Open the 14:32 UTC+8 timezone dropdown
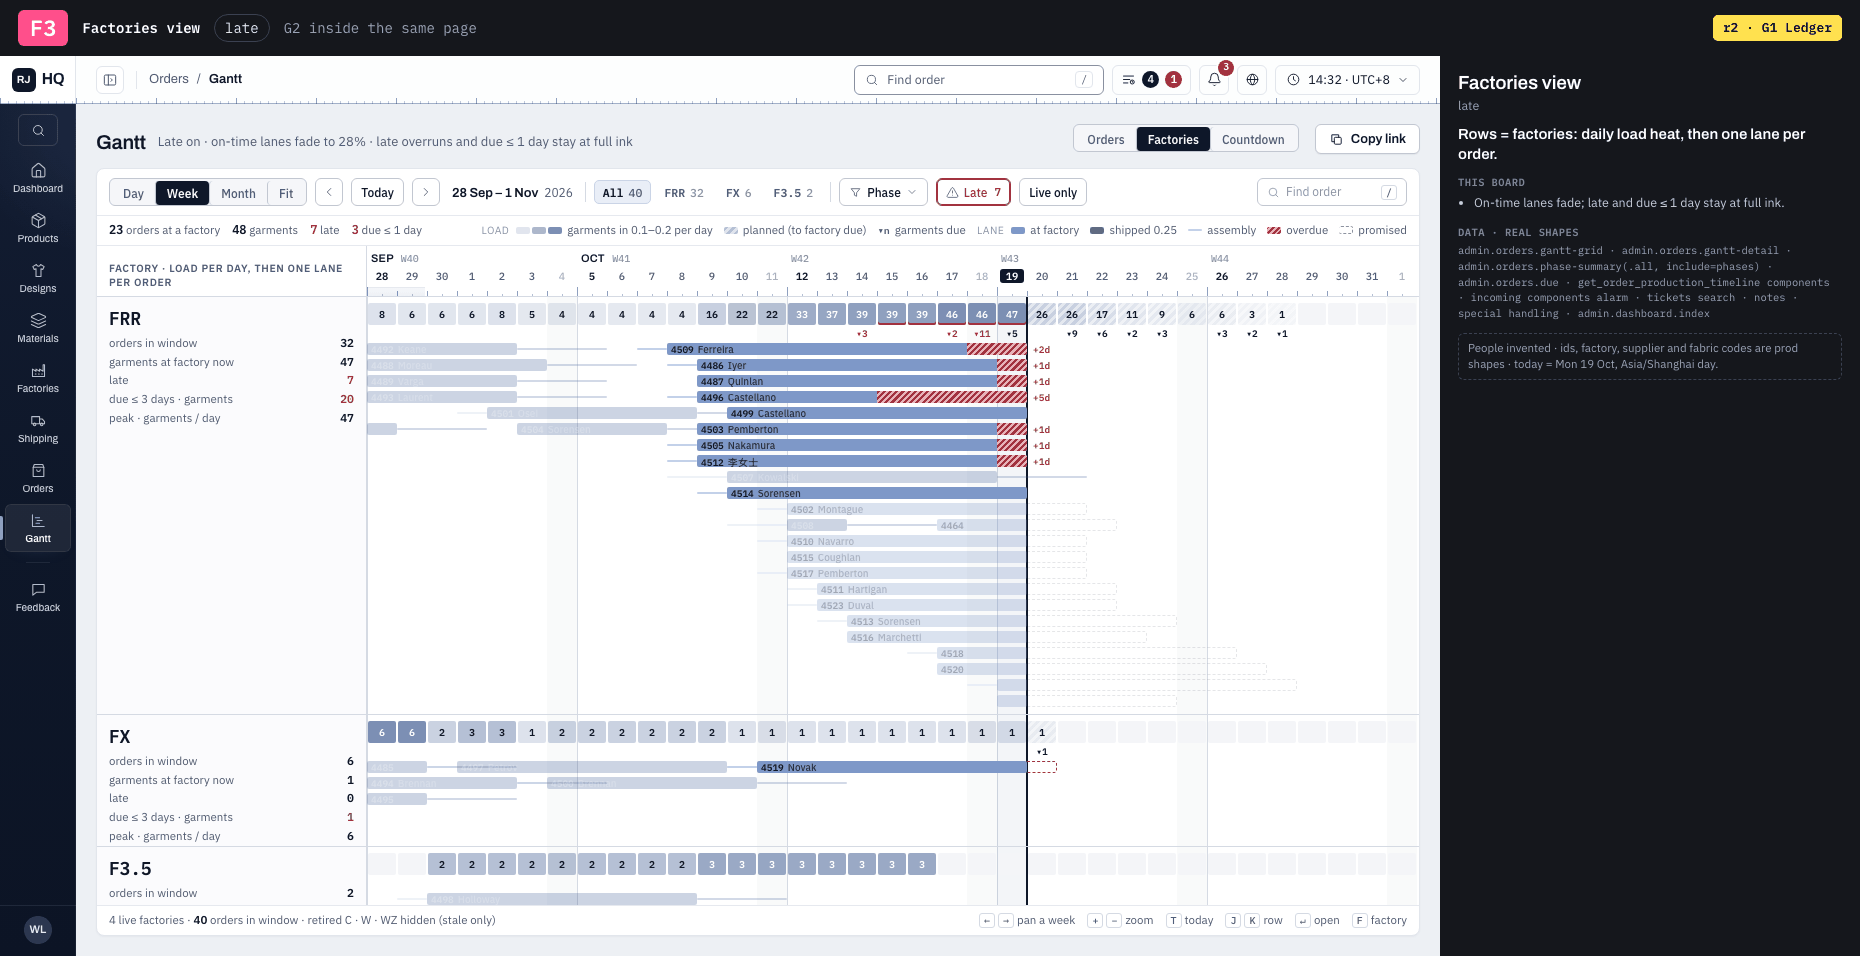The width and height of the screenshot is (1860, 956). [1347, 80]
